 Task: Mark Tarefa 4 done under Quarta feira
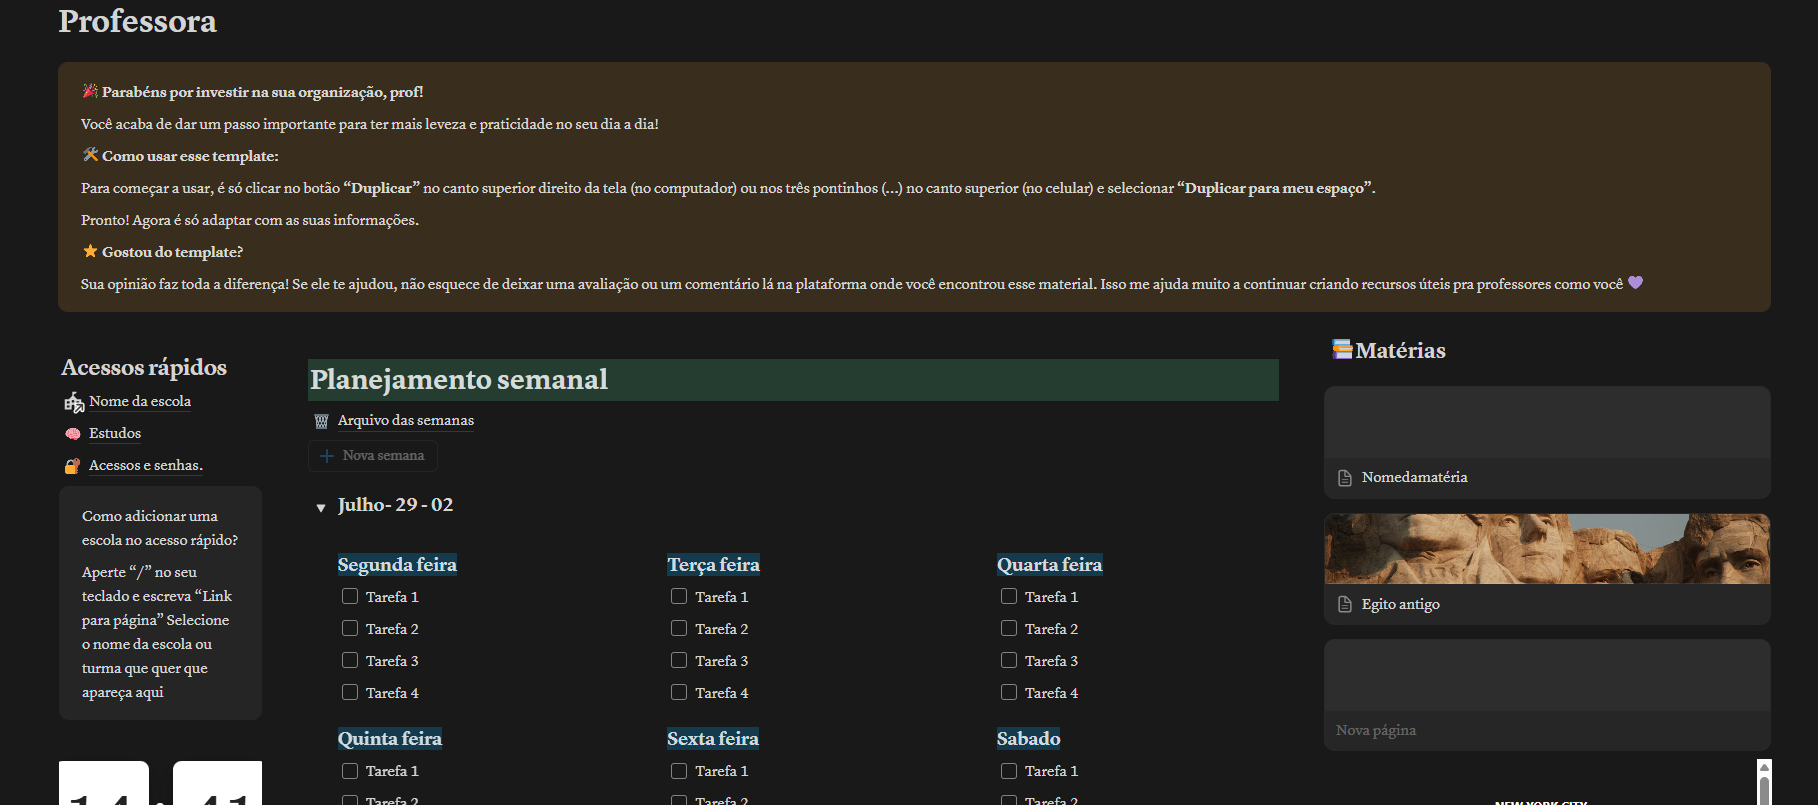(1009, 693)
